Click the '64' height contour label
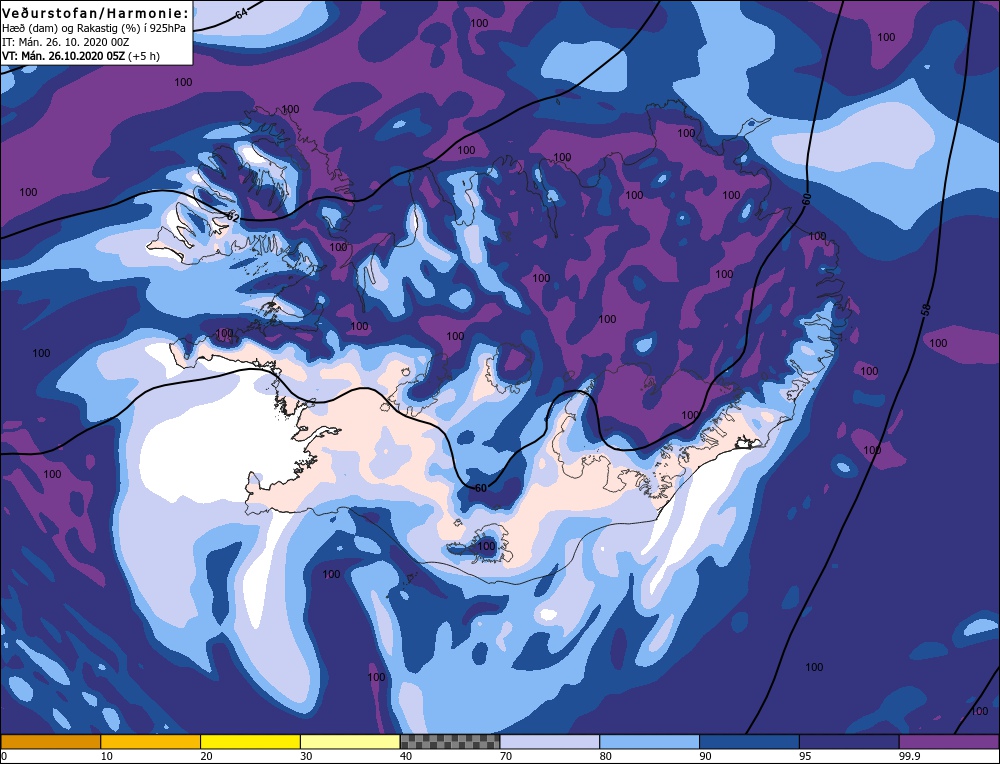Viewport: 1000px width, 764px height. (x=241, y=12)
